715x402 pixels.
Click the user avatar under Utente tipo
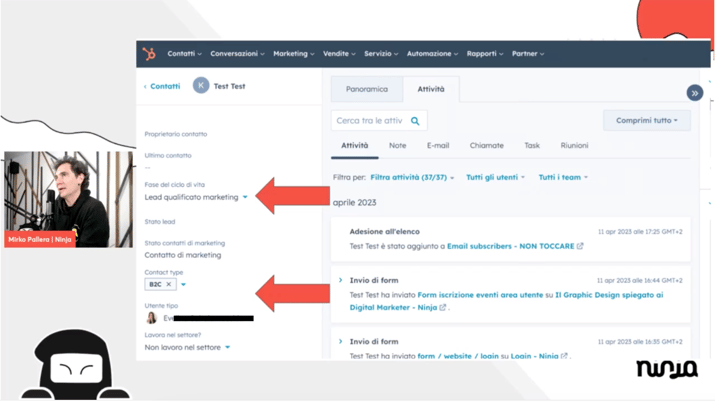[151, 318]
